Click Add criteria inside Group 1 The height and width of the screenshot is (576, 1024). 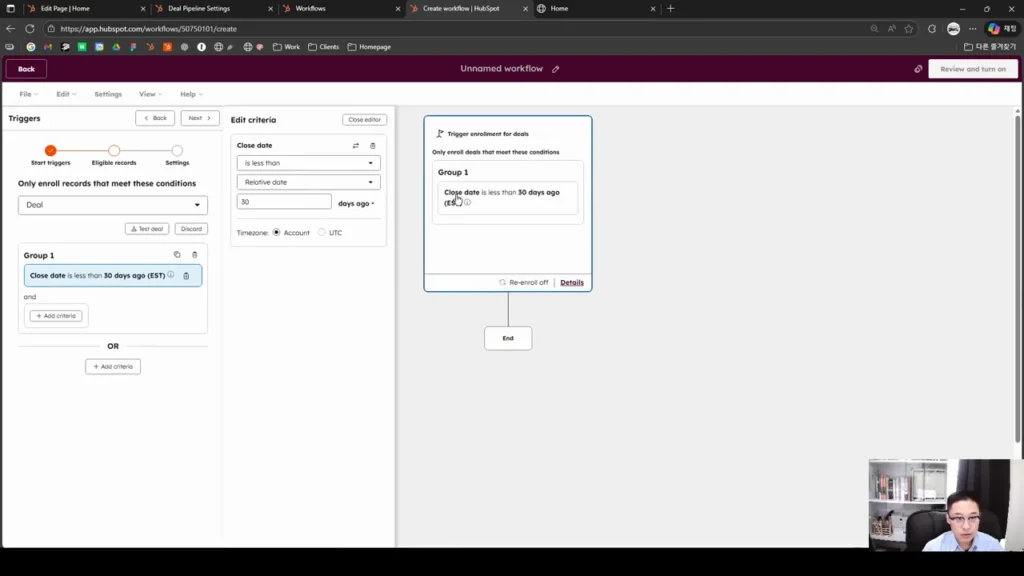pos(56,316)
